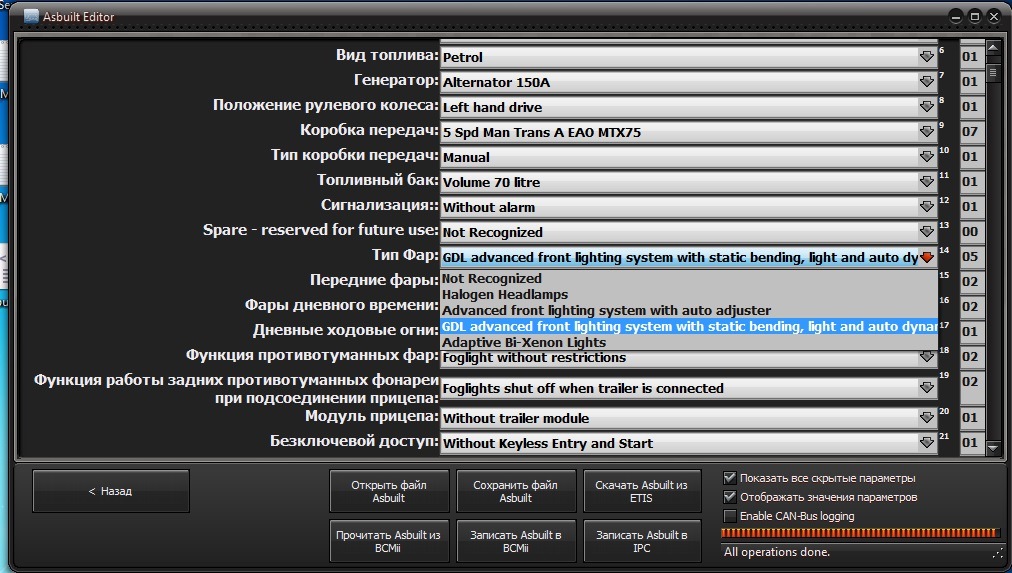Open the Функция противотуманных фар Foglight dropdown
Image resolution: width=1012 pixels, height=573 pixels.
point(689,357)
